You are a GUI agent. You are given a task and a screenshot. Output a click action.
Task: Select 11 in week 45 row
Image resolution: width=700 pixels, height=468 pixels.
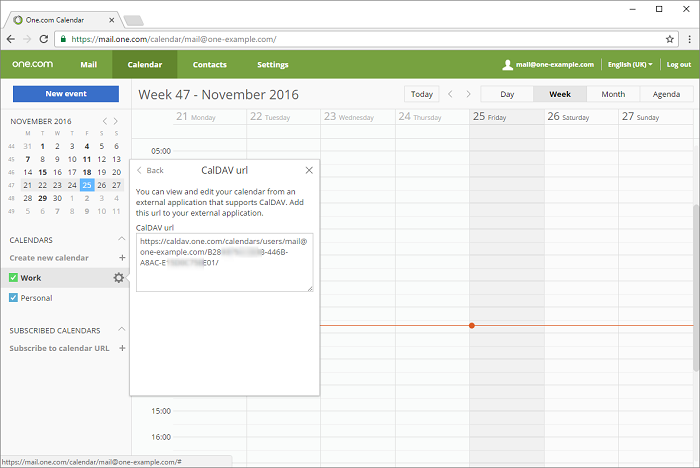[x=87, y=159]
